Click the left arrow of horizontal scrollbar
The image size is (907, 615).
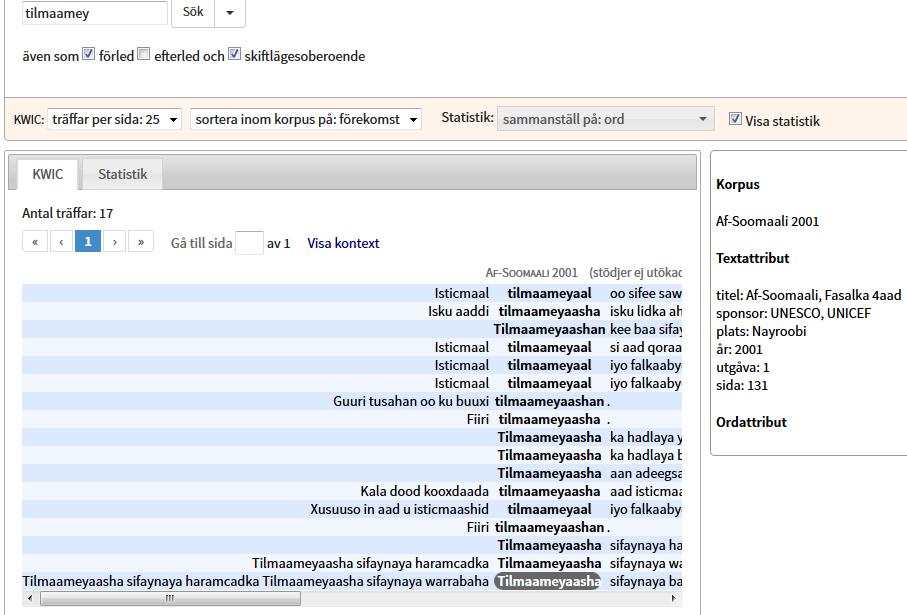coord(30,598)
